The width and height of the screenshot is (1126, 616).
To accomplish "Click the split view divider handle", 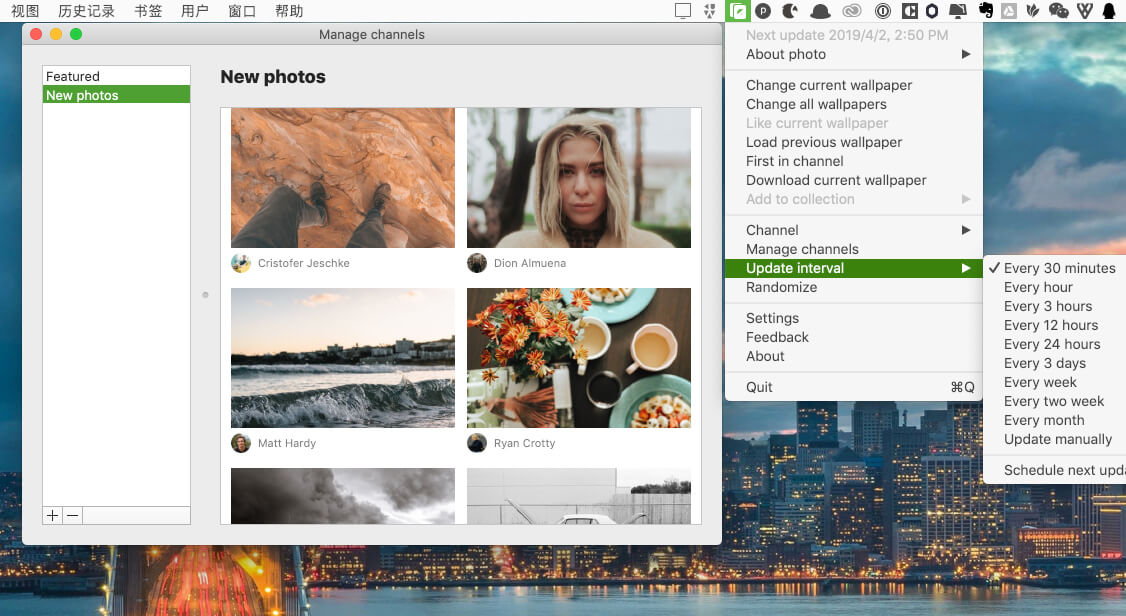I will pyautogui.click(x=205, y=295).
